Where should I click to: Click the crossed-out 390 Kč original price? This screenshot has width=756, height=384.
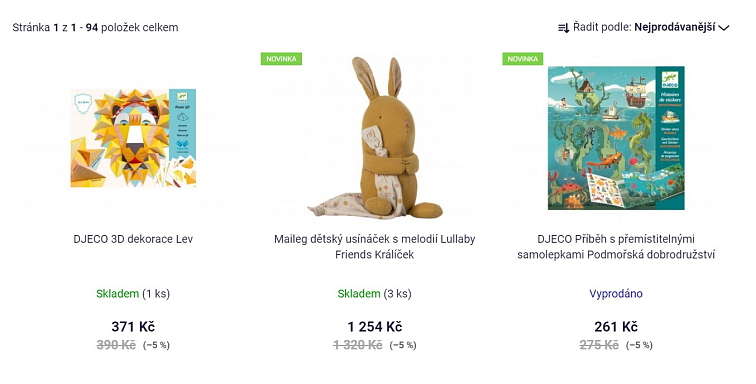pyautogui.click(x=116, y=345)
